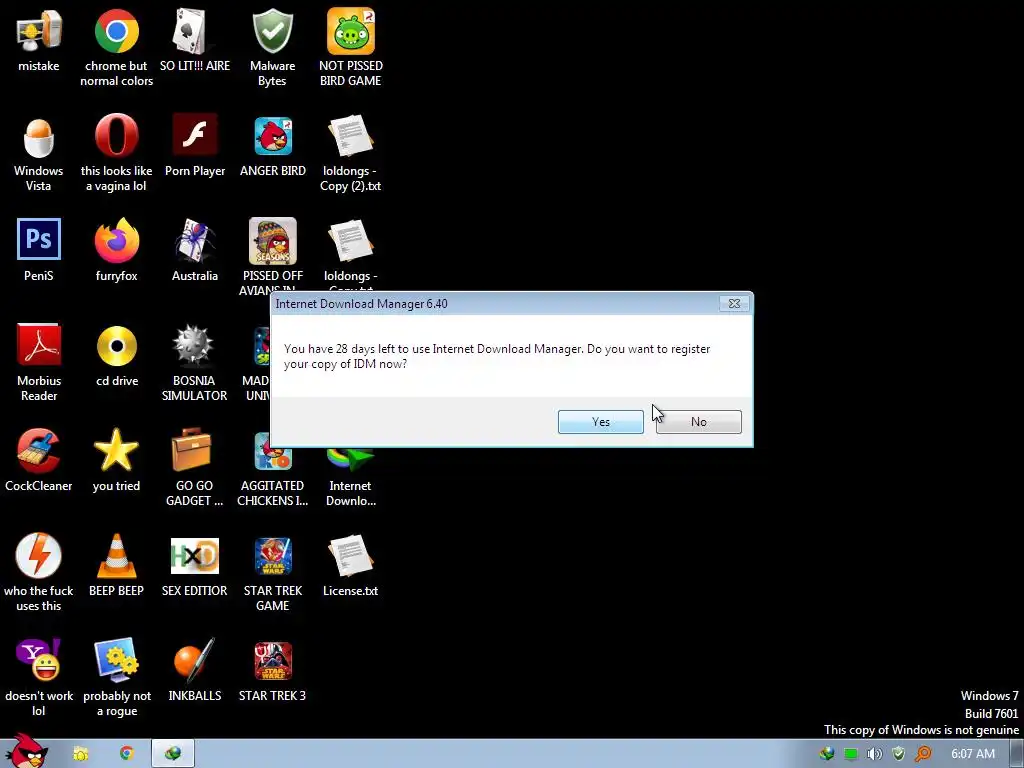Image resolution: width=1024 pixels, height=768 pixels.
Task: Select the License.txt file
Action: point(351,566)
